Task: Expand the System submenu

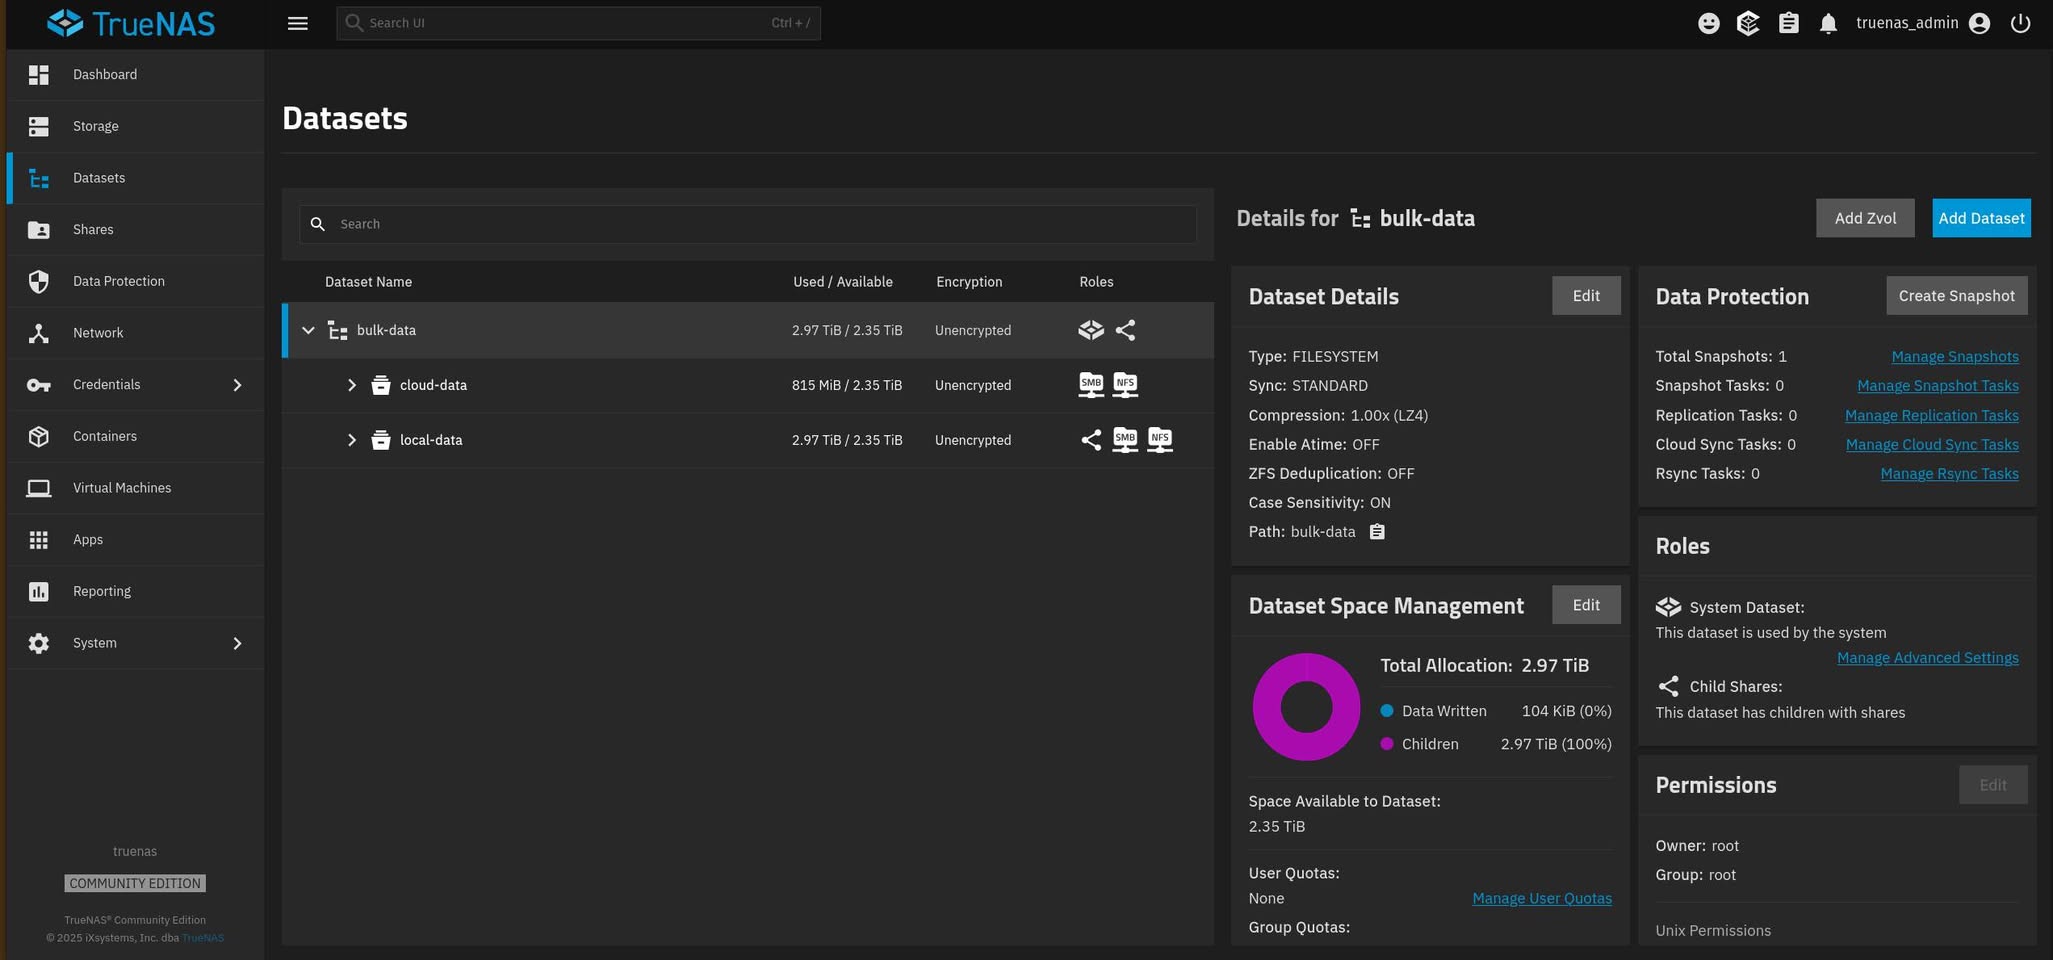Action: (x=237, y=643)
